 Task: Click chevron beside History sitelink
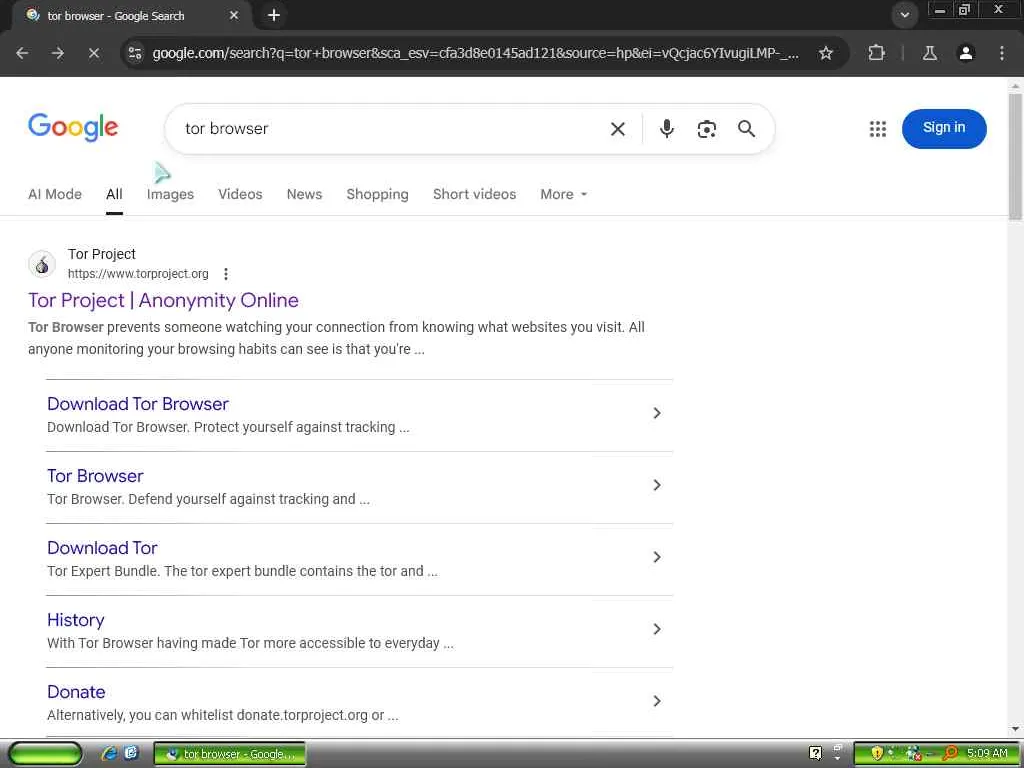click(657, 628)
